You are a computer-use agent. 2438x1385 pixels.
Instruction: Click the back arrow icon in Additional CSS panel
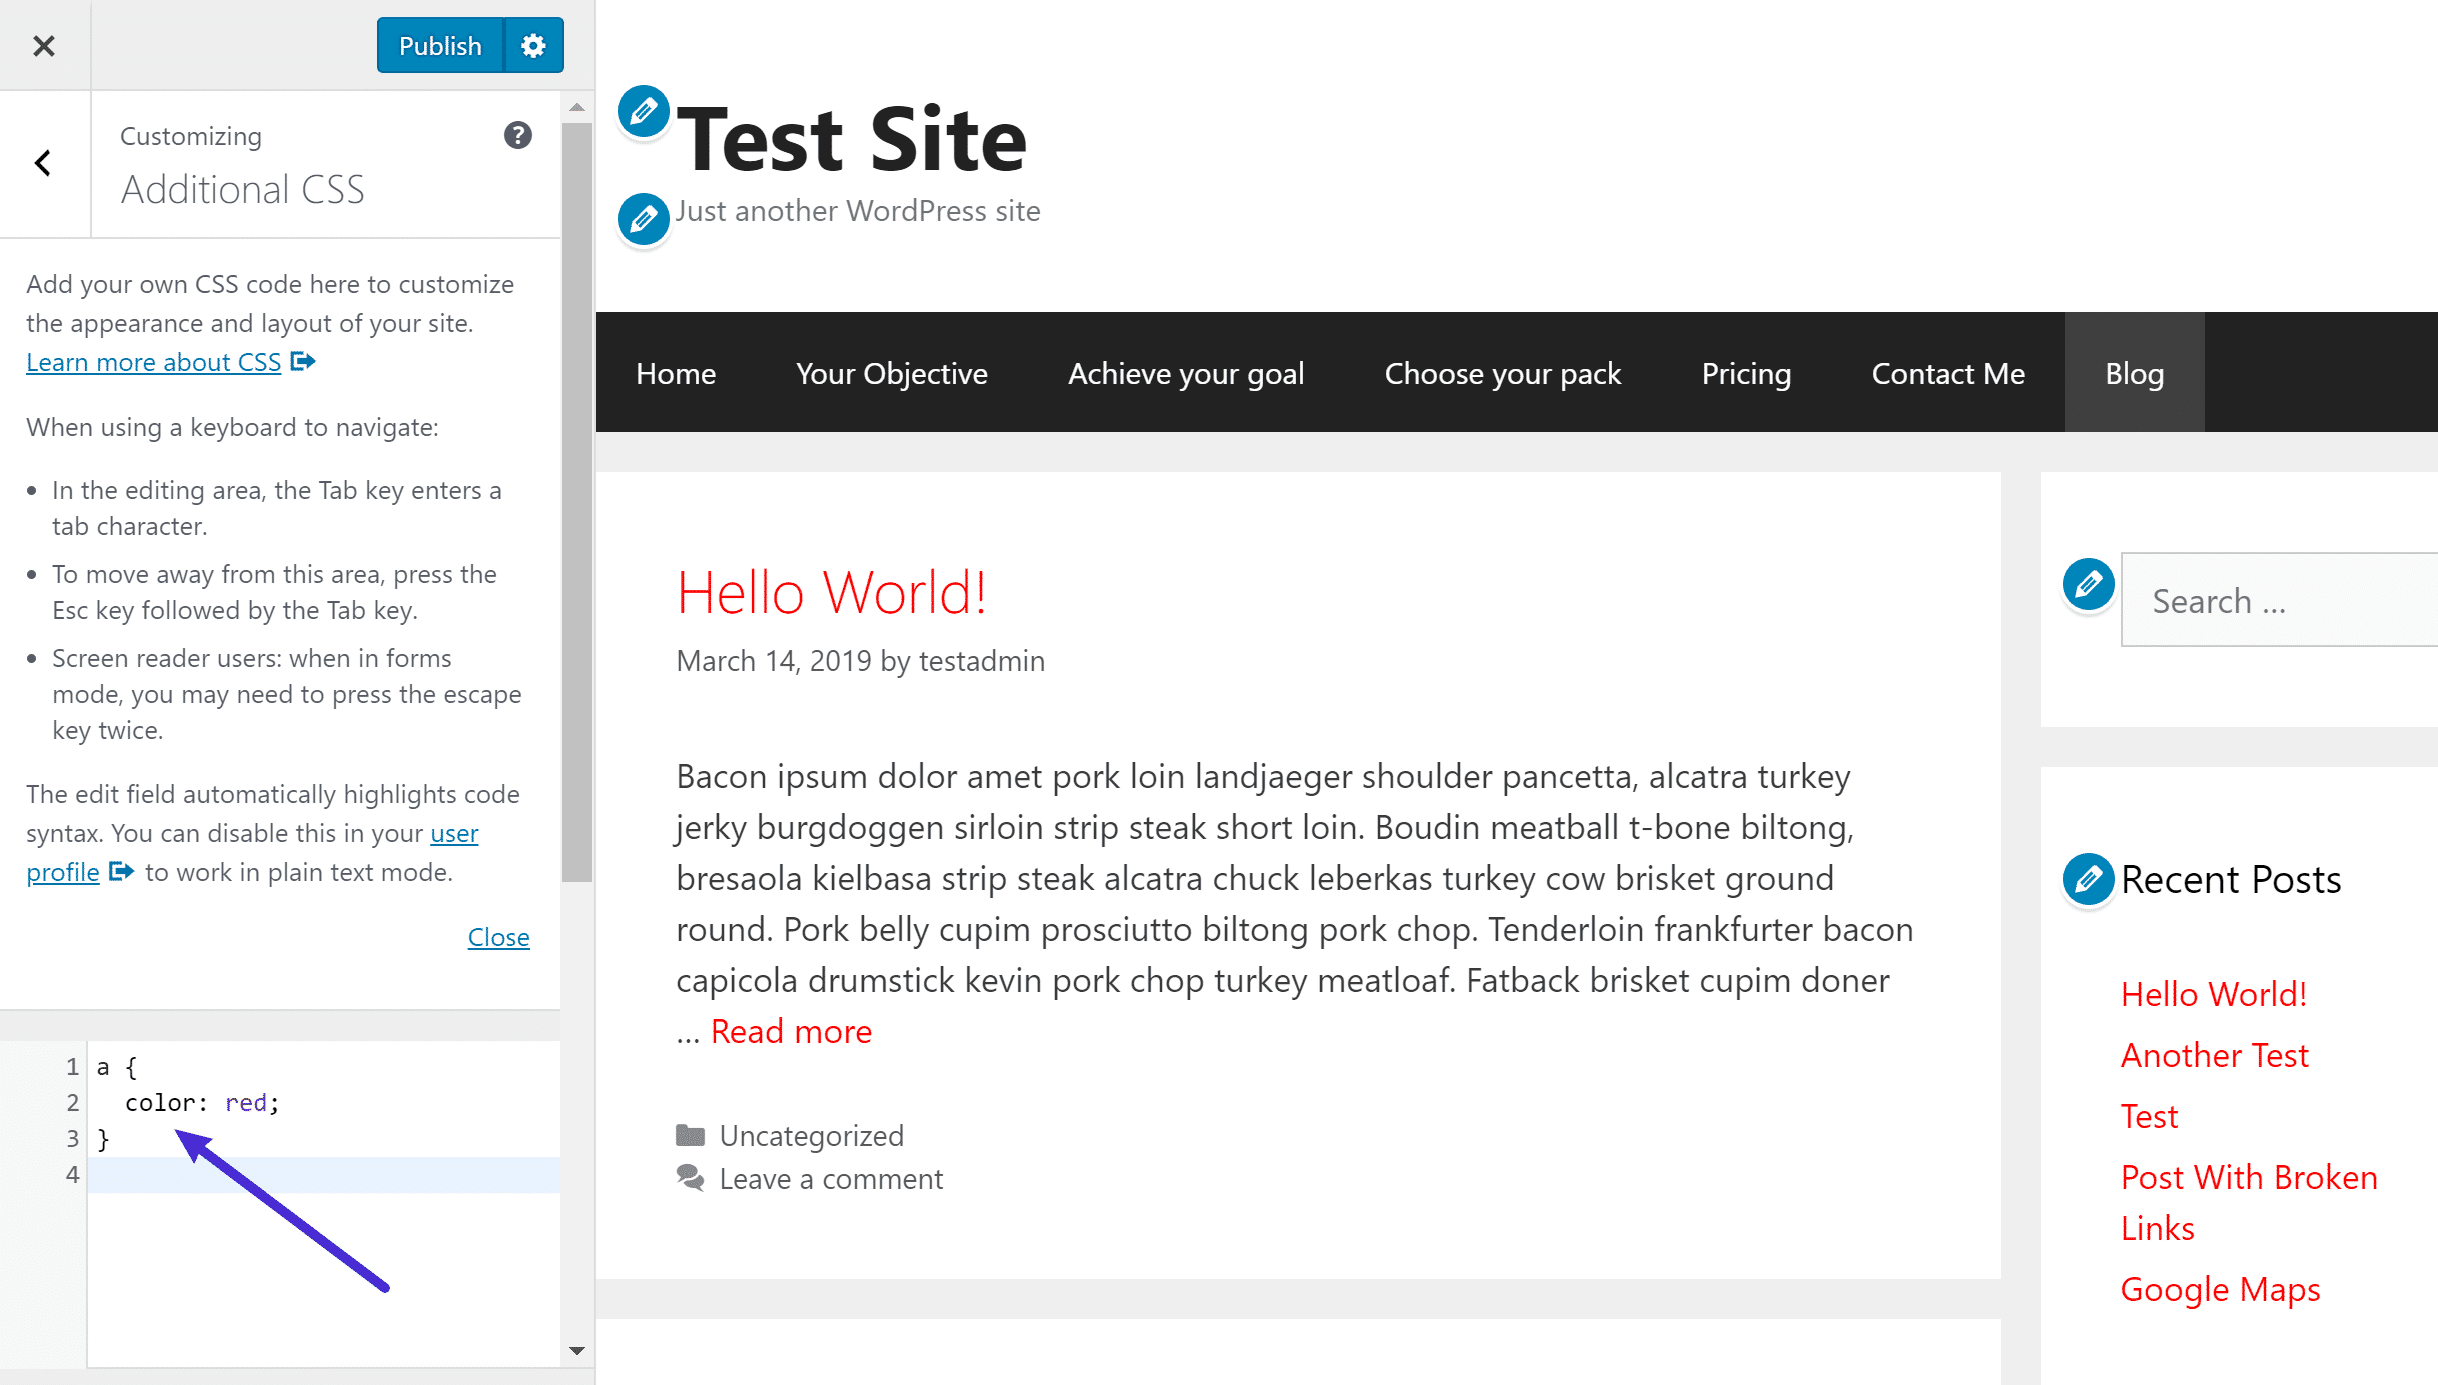42,162
